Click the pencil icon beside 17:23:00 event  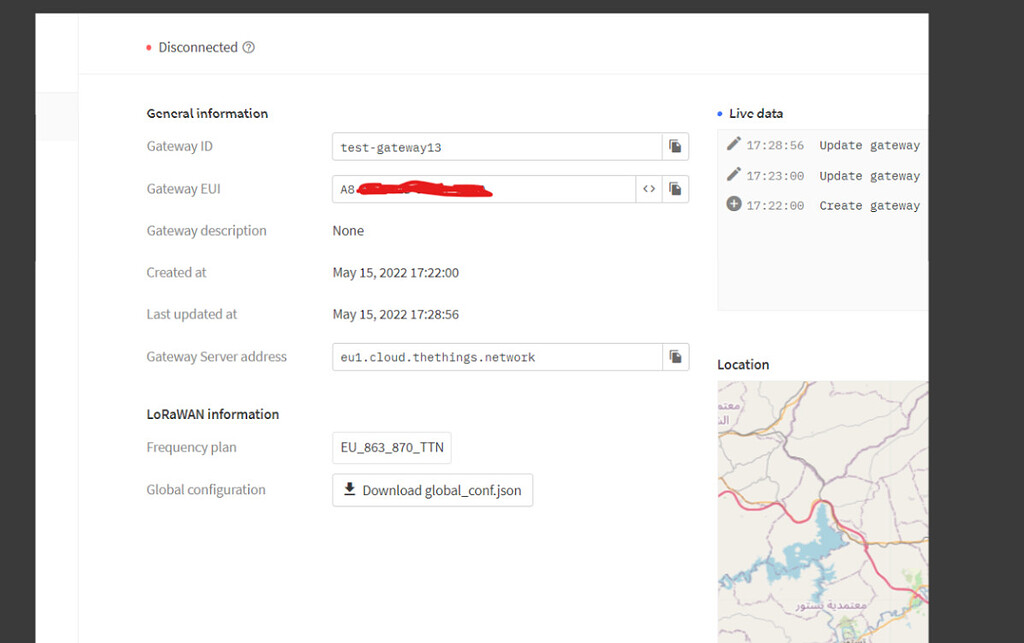(x=734, y=175)
